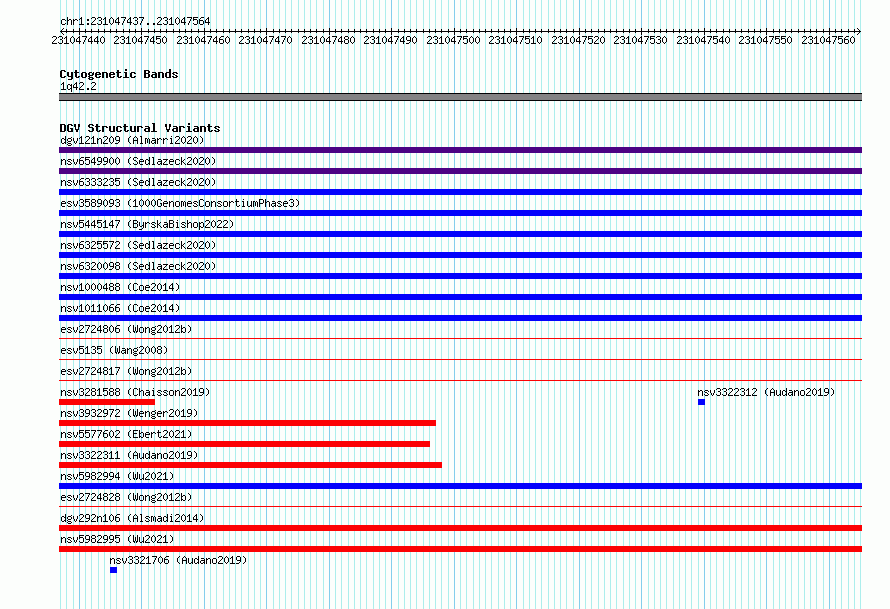The image size is (890, 609).
Task: Open variant nsv1000488 (Coe2014) label
Action: 120,287
